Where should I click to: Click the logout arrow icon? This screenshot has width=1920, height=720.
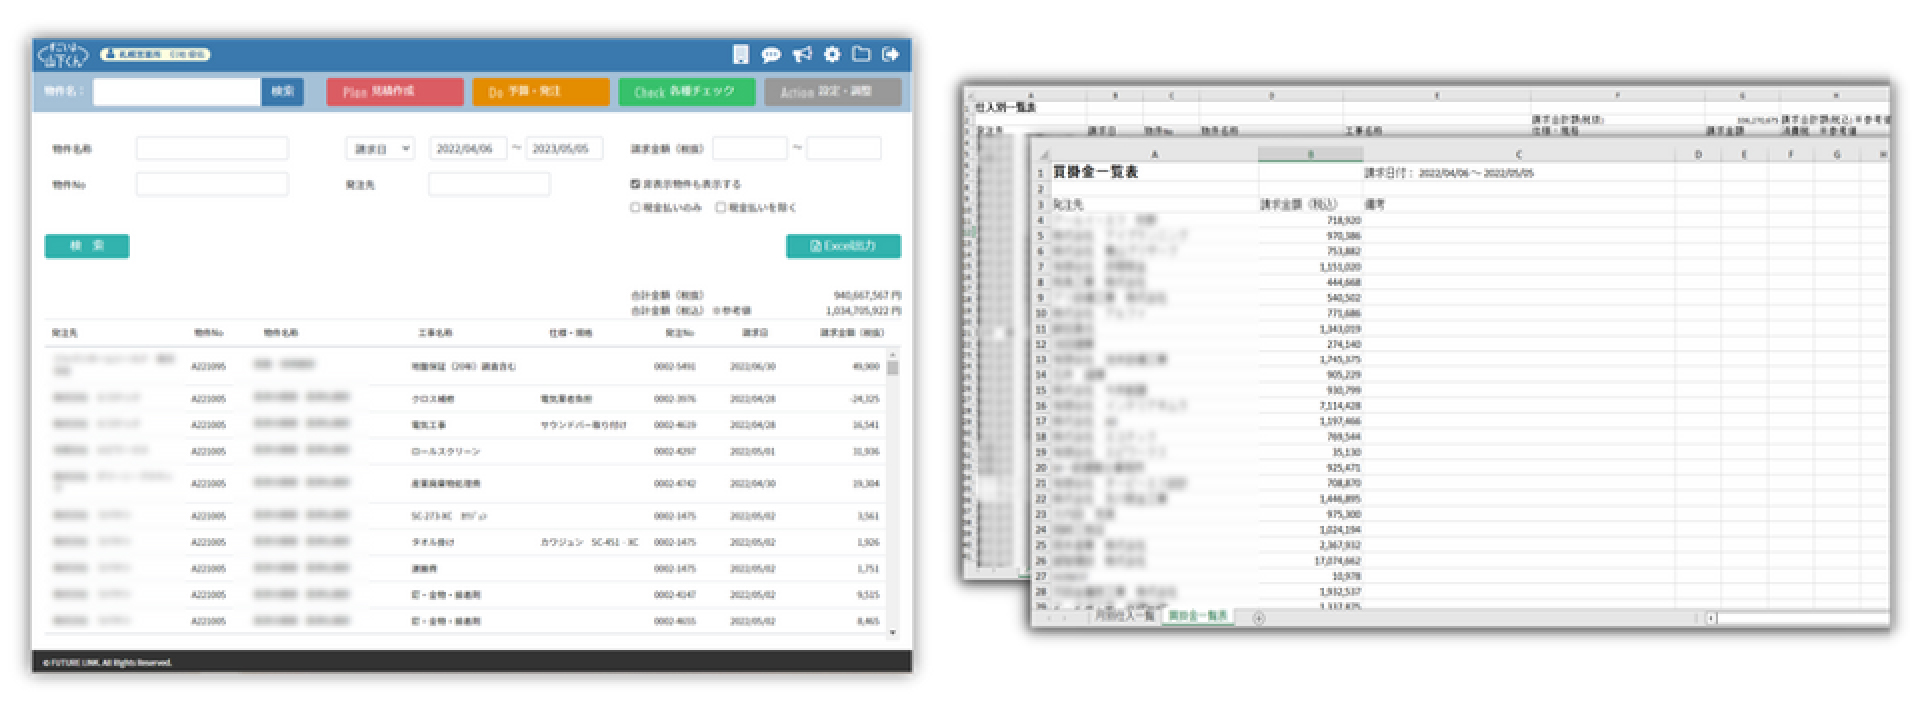click(891, 54)
